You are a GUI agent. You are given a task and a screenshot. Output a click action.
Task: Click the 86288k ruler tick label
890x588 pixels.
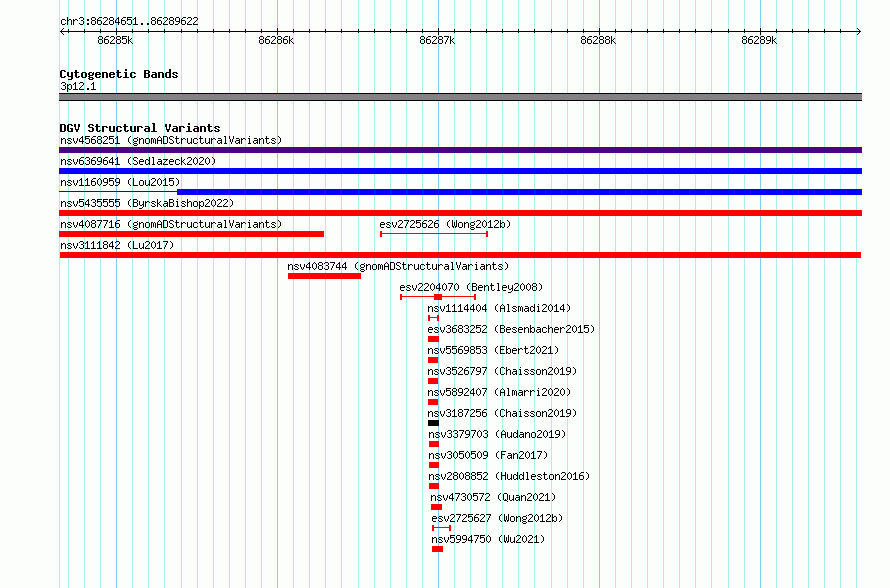click(x=598, y=40)
